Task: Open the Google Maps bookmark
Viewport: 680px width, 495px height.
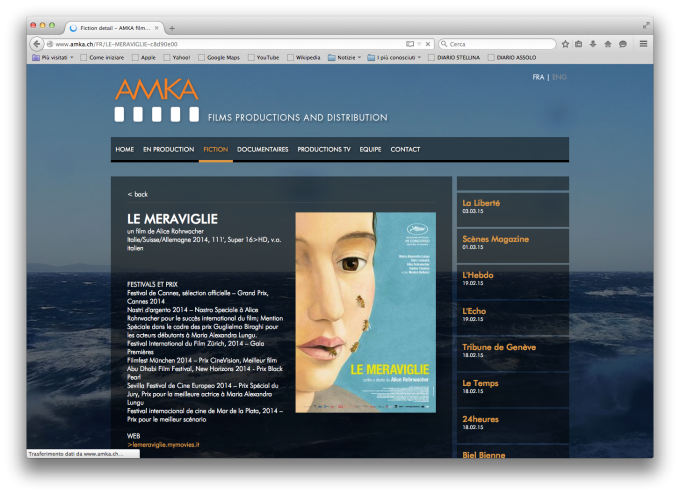Action: click(219, 57)
